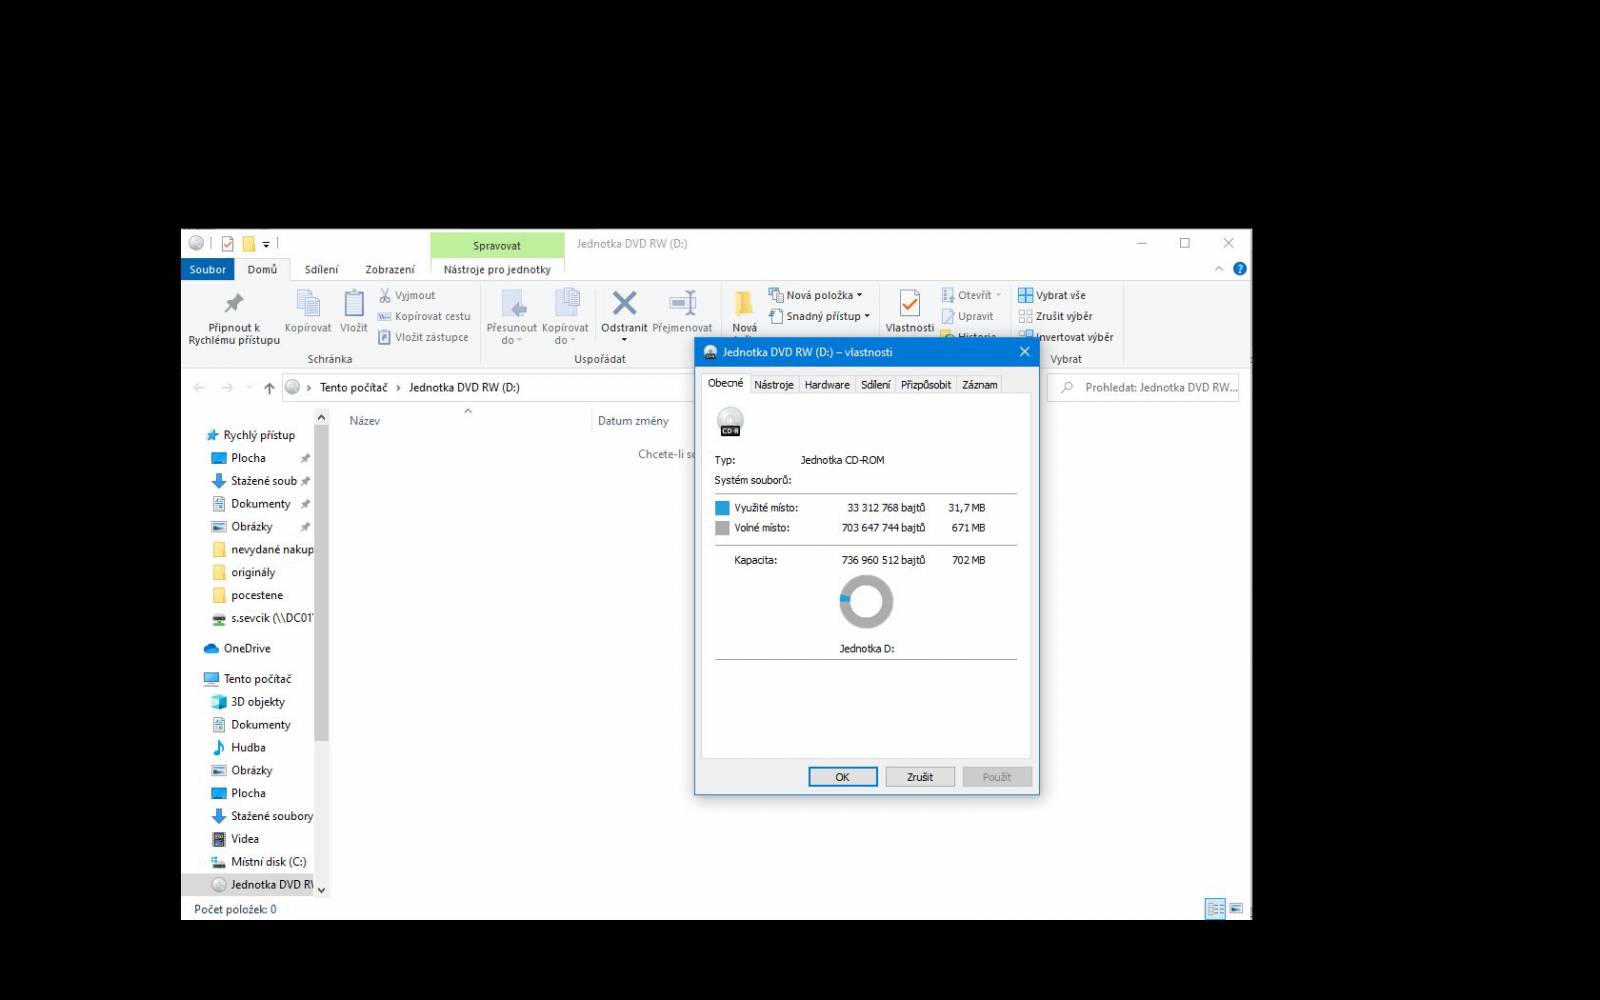This screenshot has width=1600, height=1000.
Task: Open Snadný přístup dropdown
Action: [x=819, y=316]
